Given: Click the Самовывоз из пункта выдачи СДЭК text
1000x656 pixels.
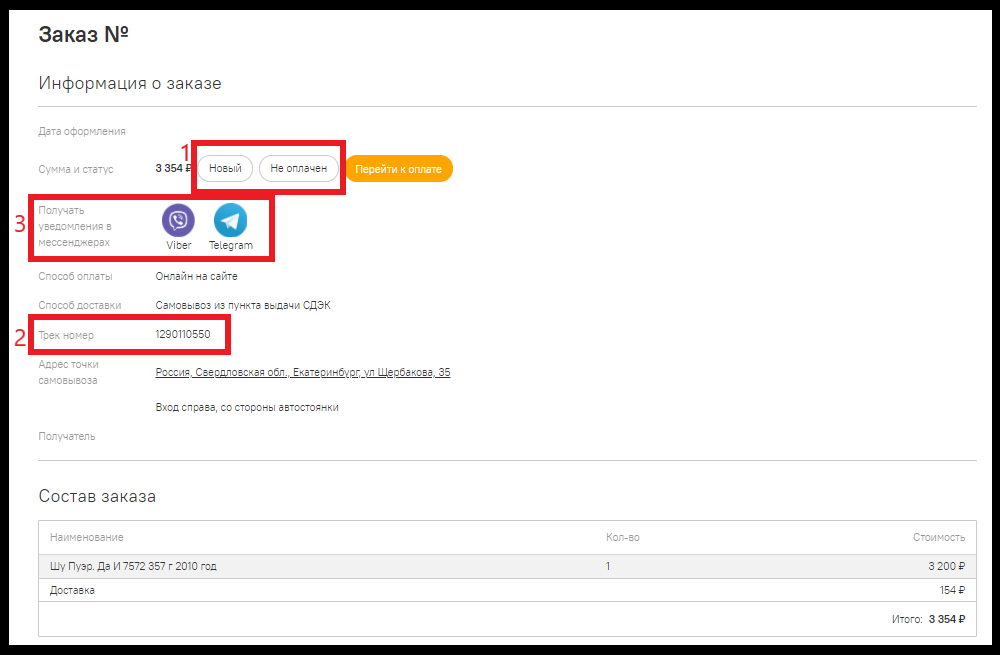Looking at the screenshot, I should 243,305.
